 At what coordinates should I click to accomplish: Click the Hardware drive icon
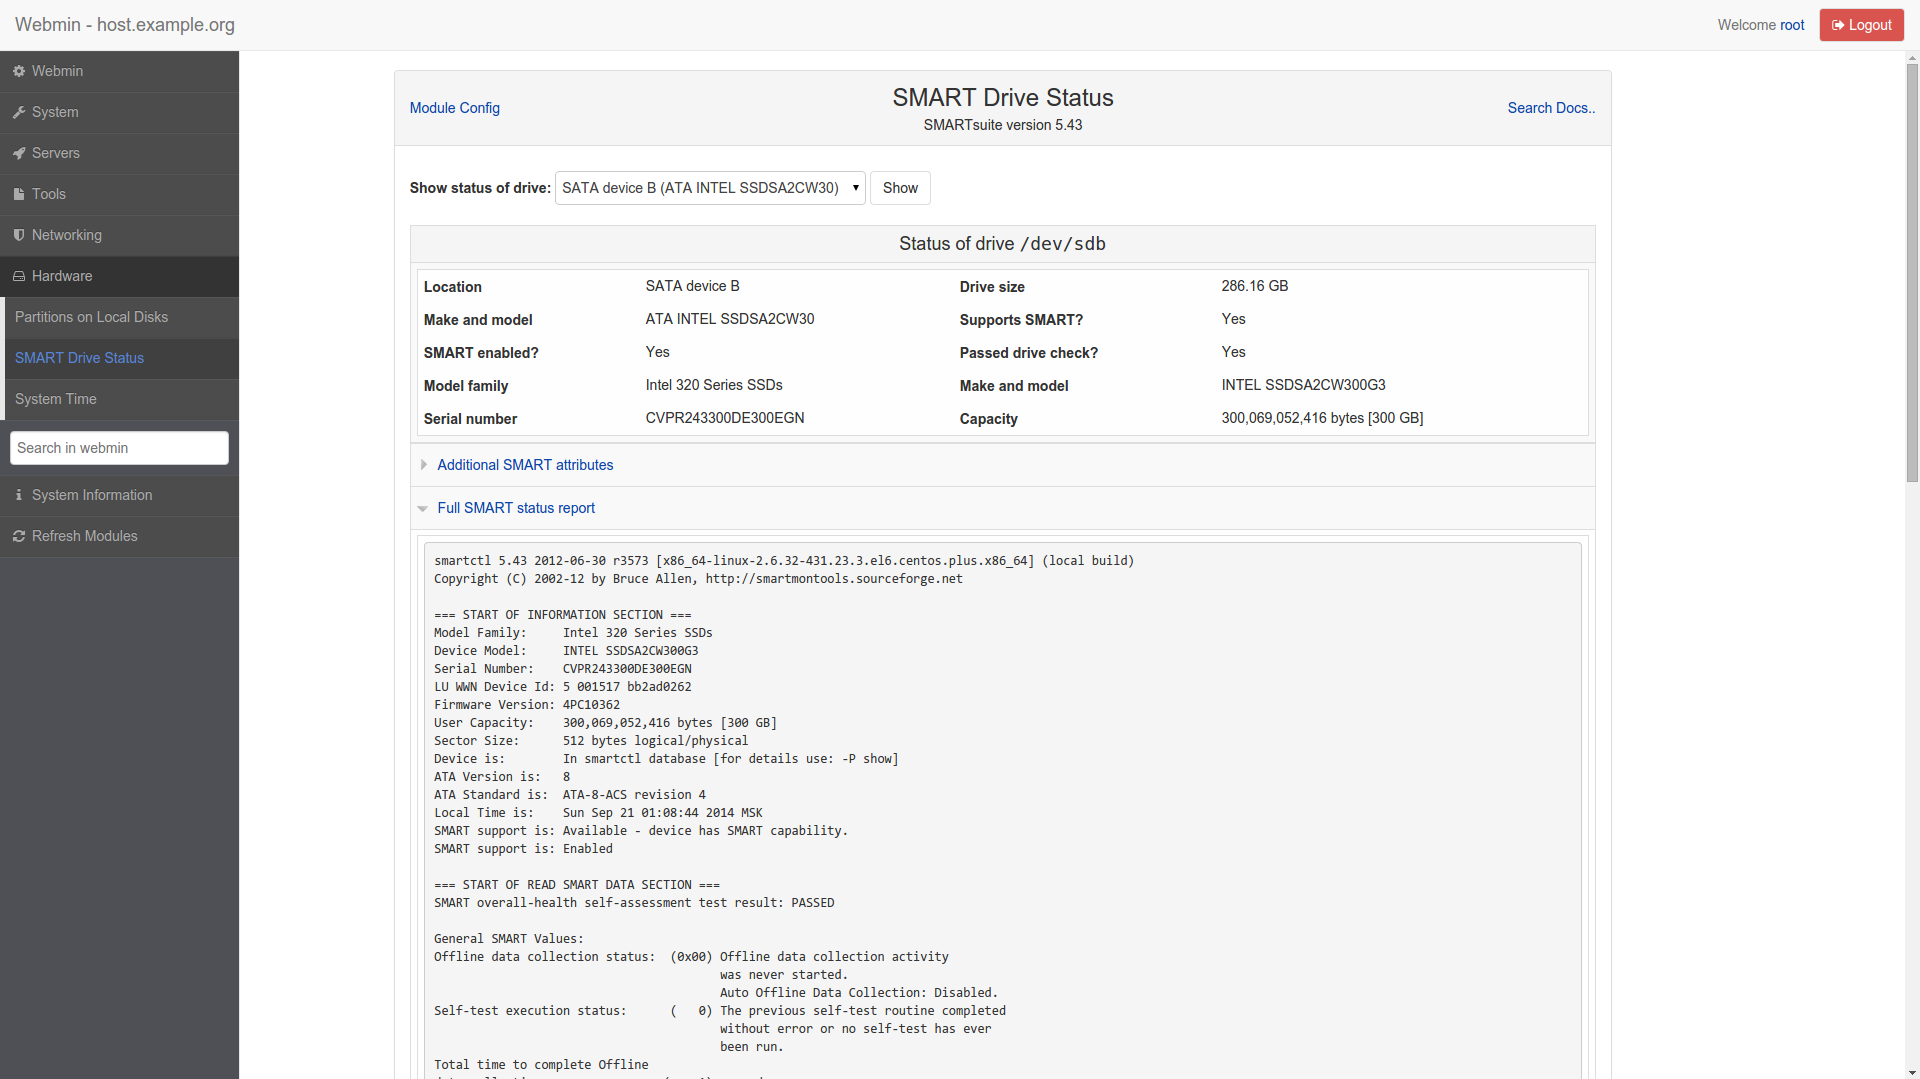tap(19, 277)
